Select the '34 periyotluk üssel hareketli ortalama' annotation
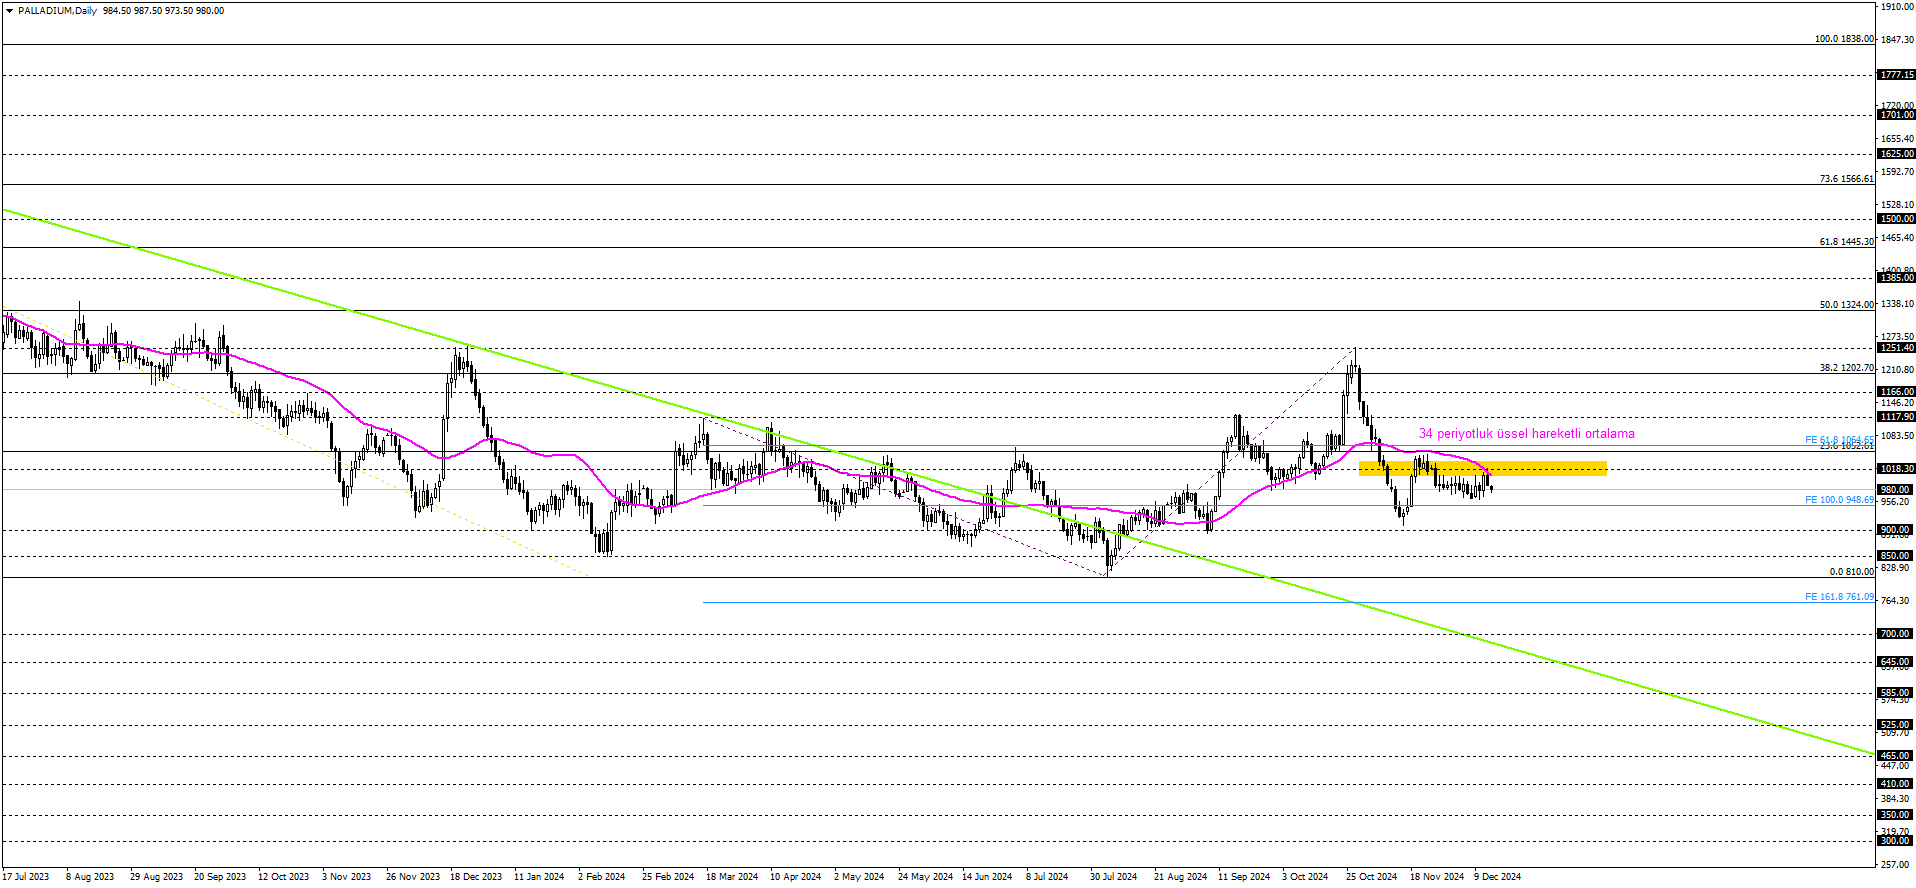 [x=1527, y=434]
